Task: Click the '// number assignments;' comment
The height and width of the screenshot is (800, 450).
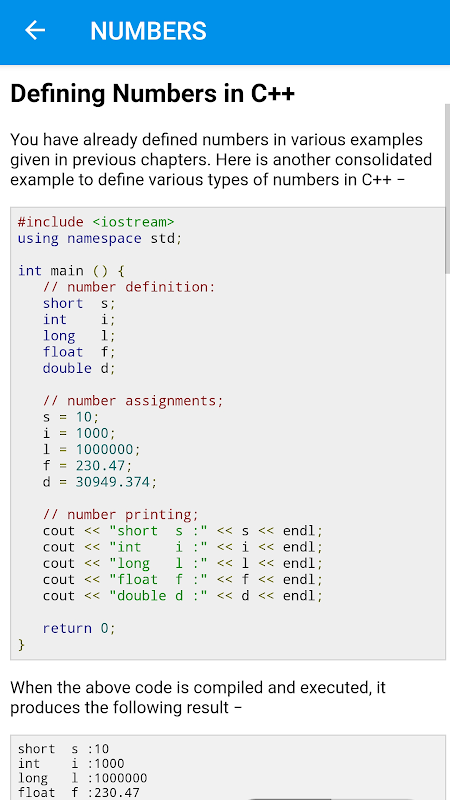Action: tap(133, 401)
